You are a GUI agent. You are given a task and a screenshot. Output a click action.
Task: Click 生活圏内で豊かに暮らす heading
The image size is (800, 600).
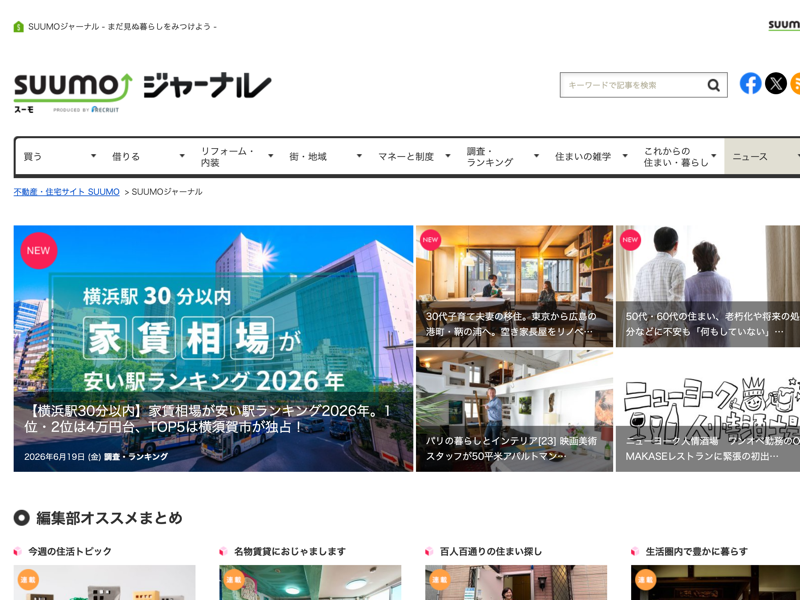(x=696, y=552)
